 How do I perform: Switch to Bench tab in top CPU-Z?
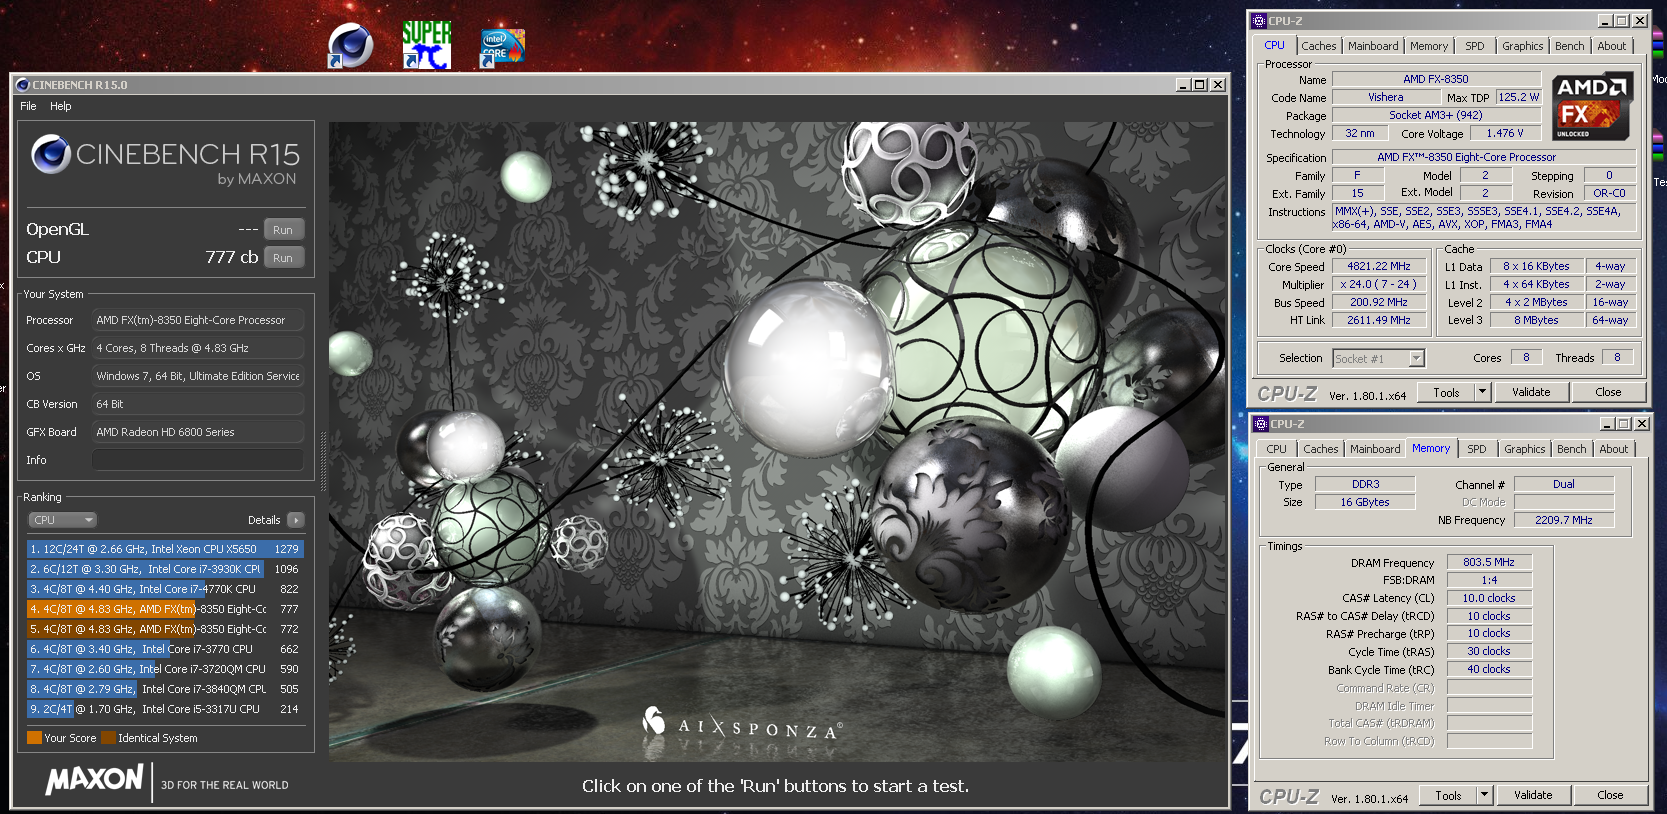pos(1569,46)
